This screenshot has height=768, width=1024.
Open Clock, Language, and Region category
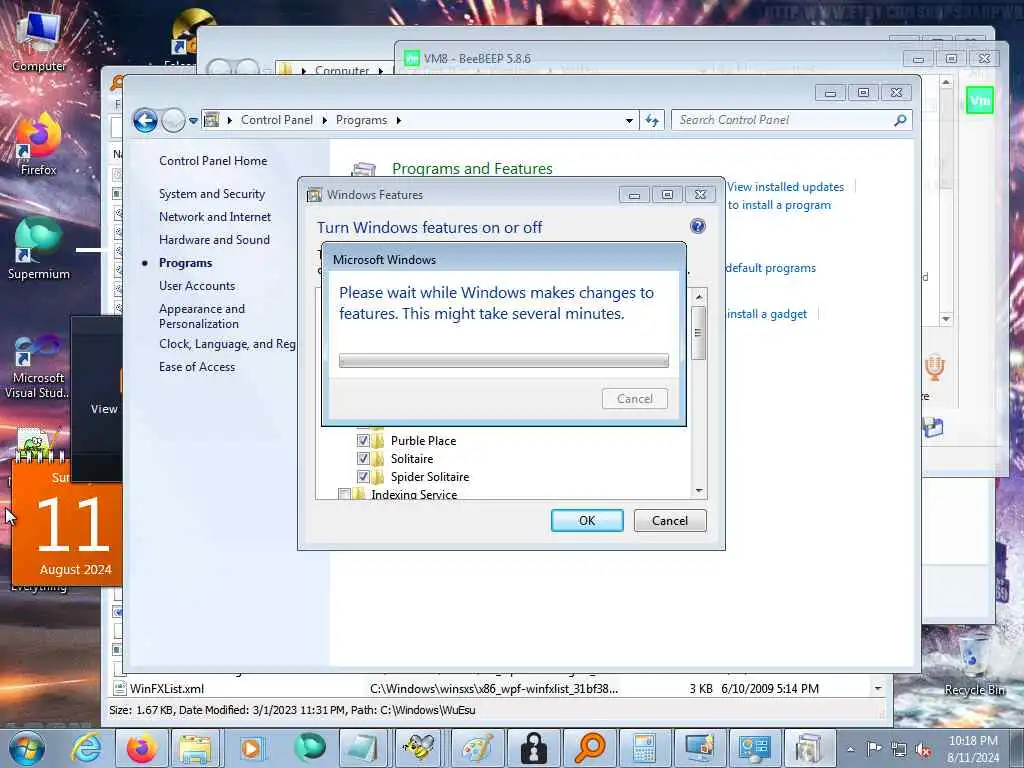(x=227, y=344)
